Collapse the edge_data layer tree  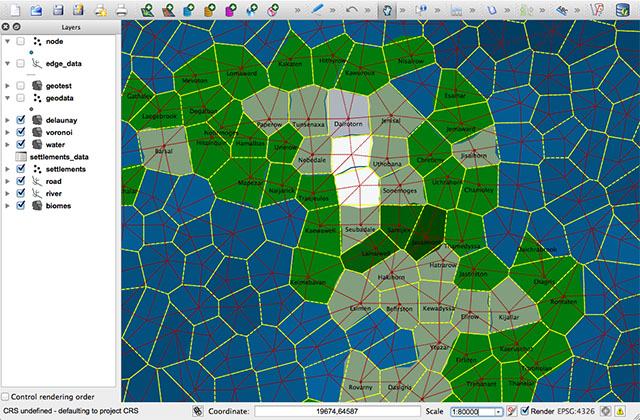point(7,63)
